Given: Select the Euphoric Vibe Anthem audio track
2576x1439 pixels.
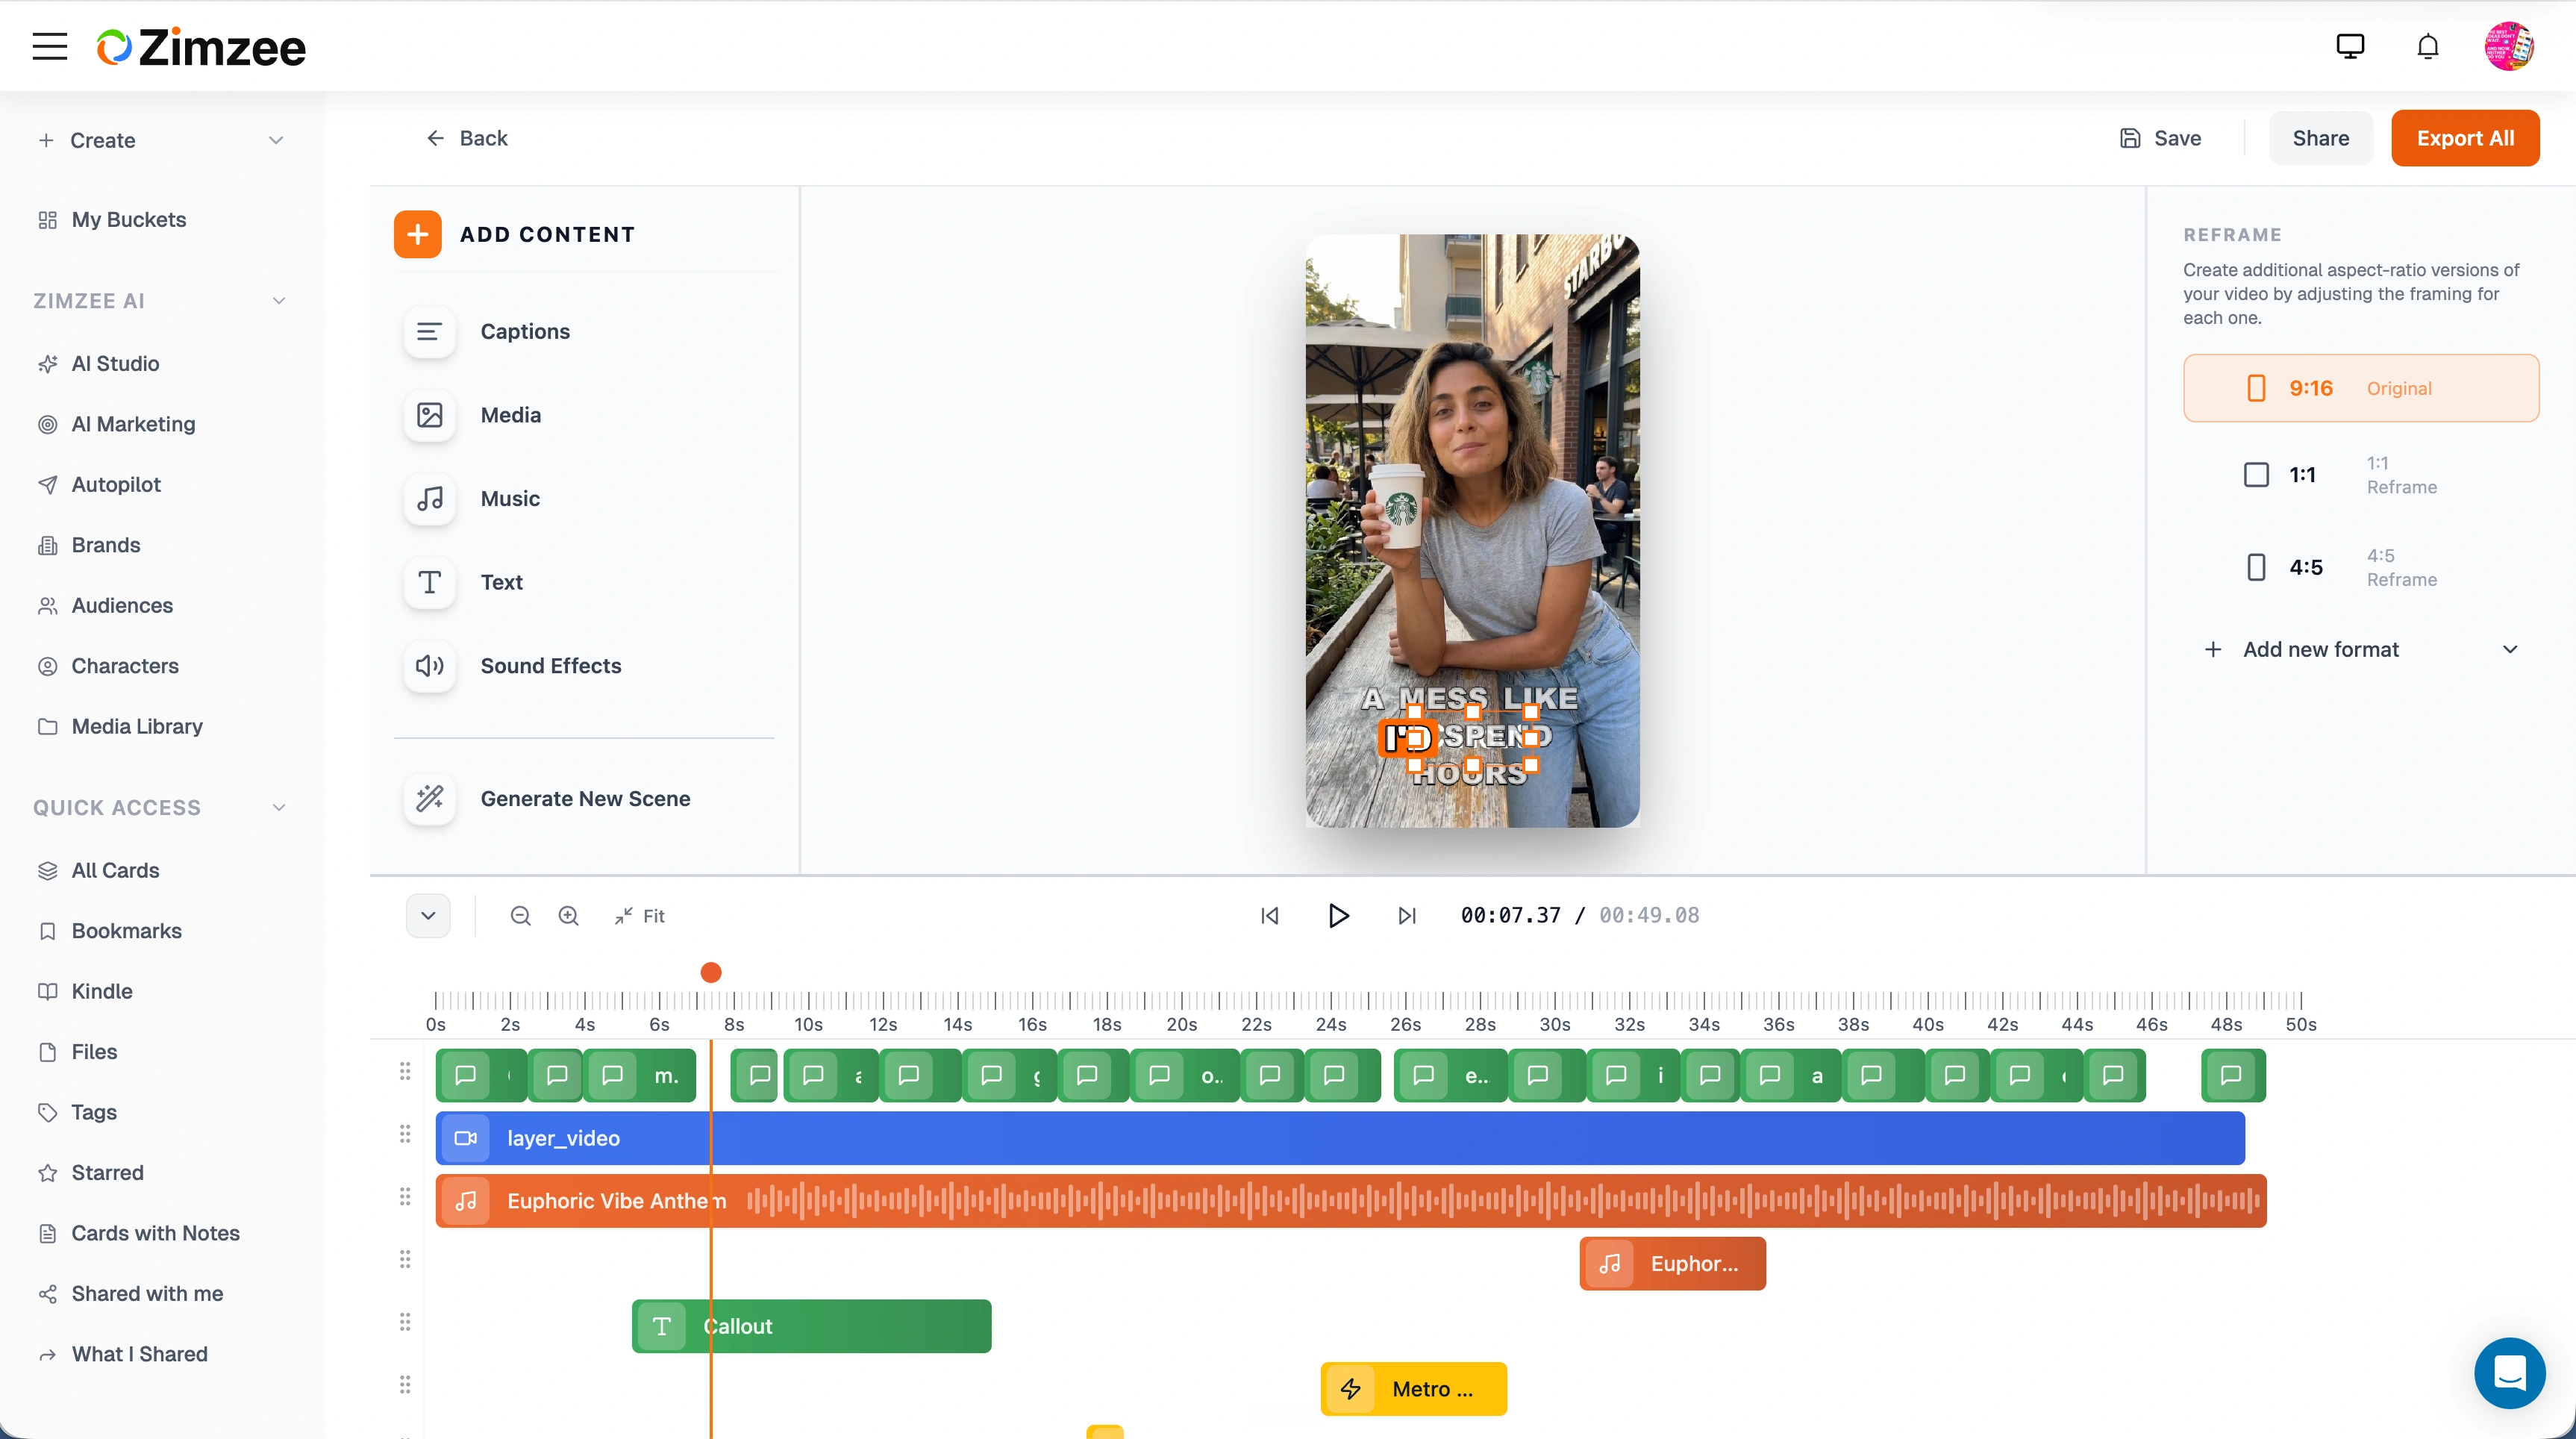Looking at the screenshot, I should tap(1351, 1201).
